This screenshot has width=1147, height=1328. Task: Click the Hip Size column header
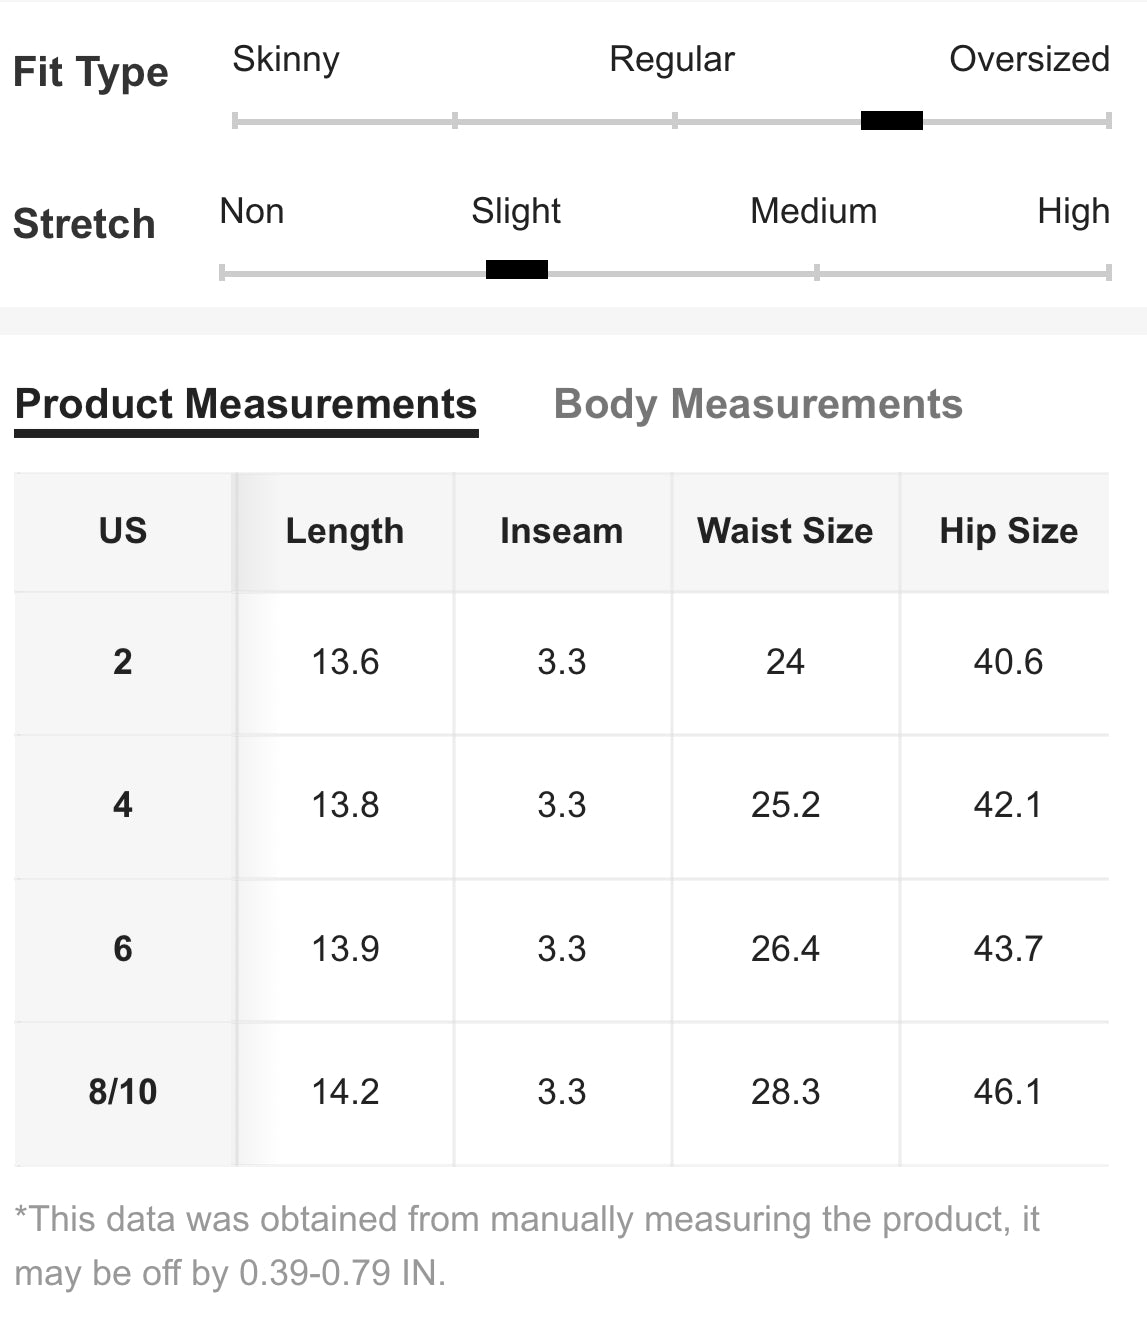tap(1008, 531)
